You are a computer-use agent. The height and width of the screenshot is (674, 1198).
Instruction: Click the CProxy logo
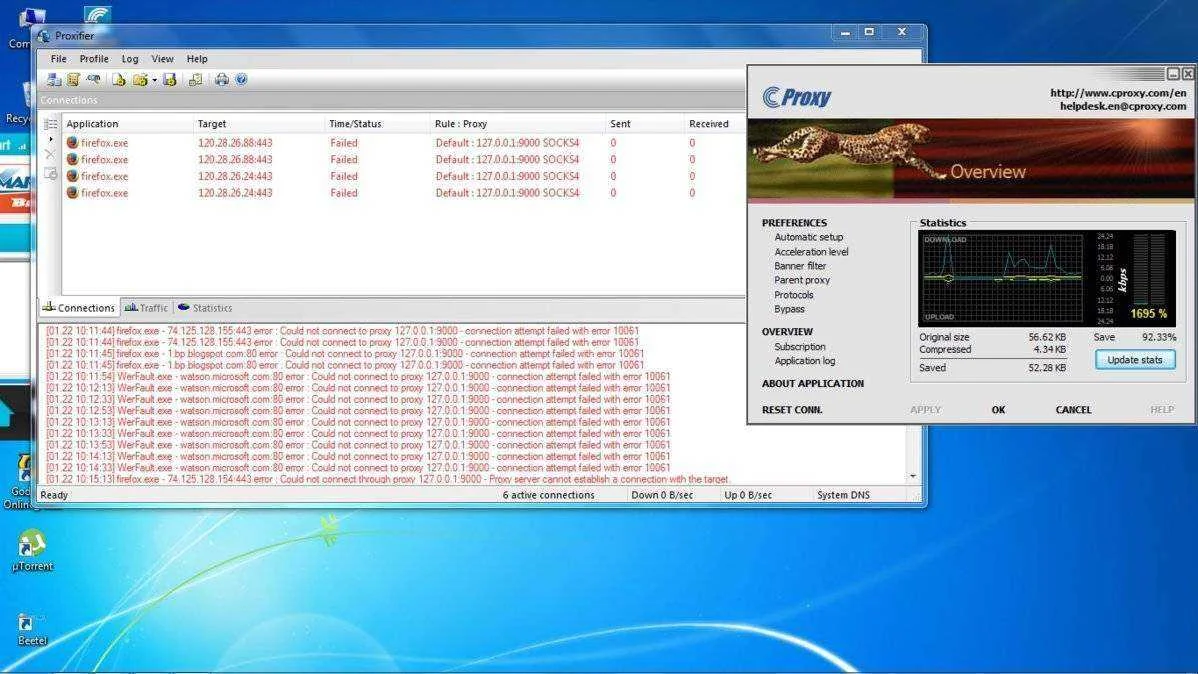click(796, 97)
